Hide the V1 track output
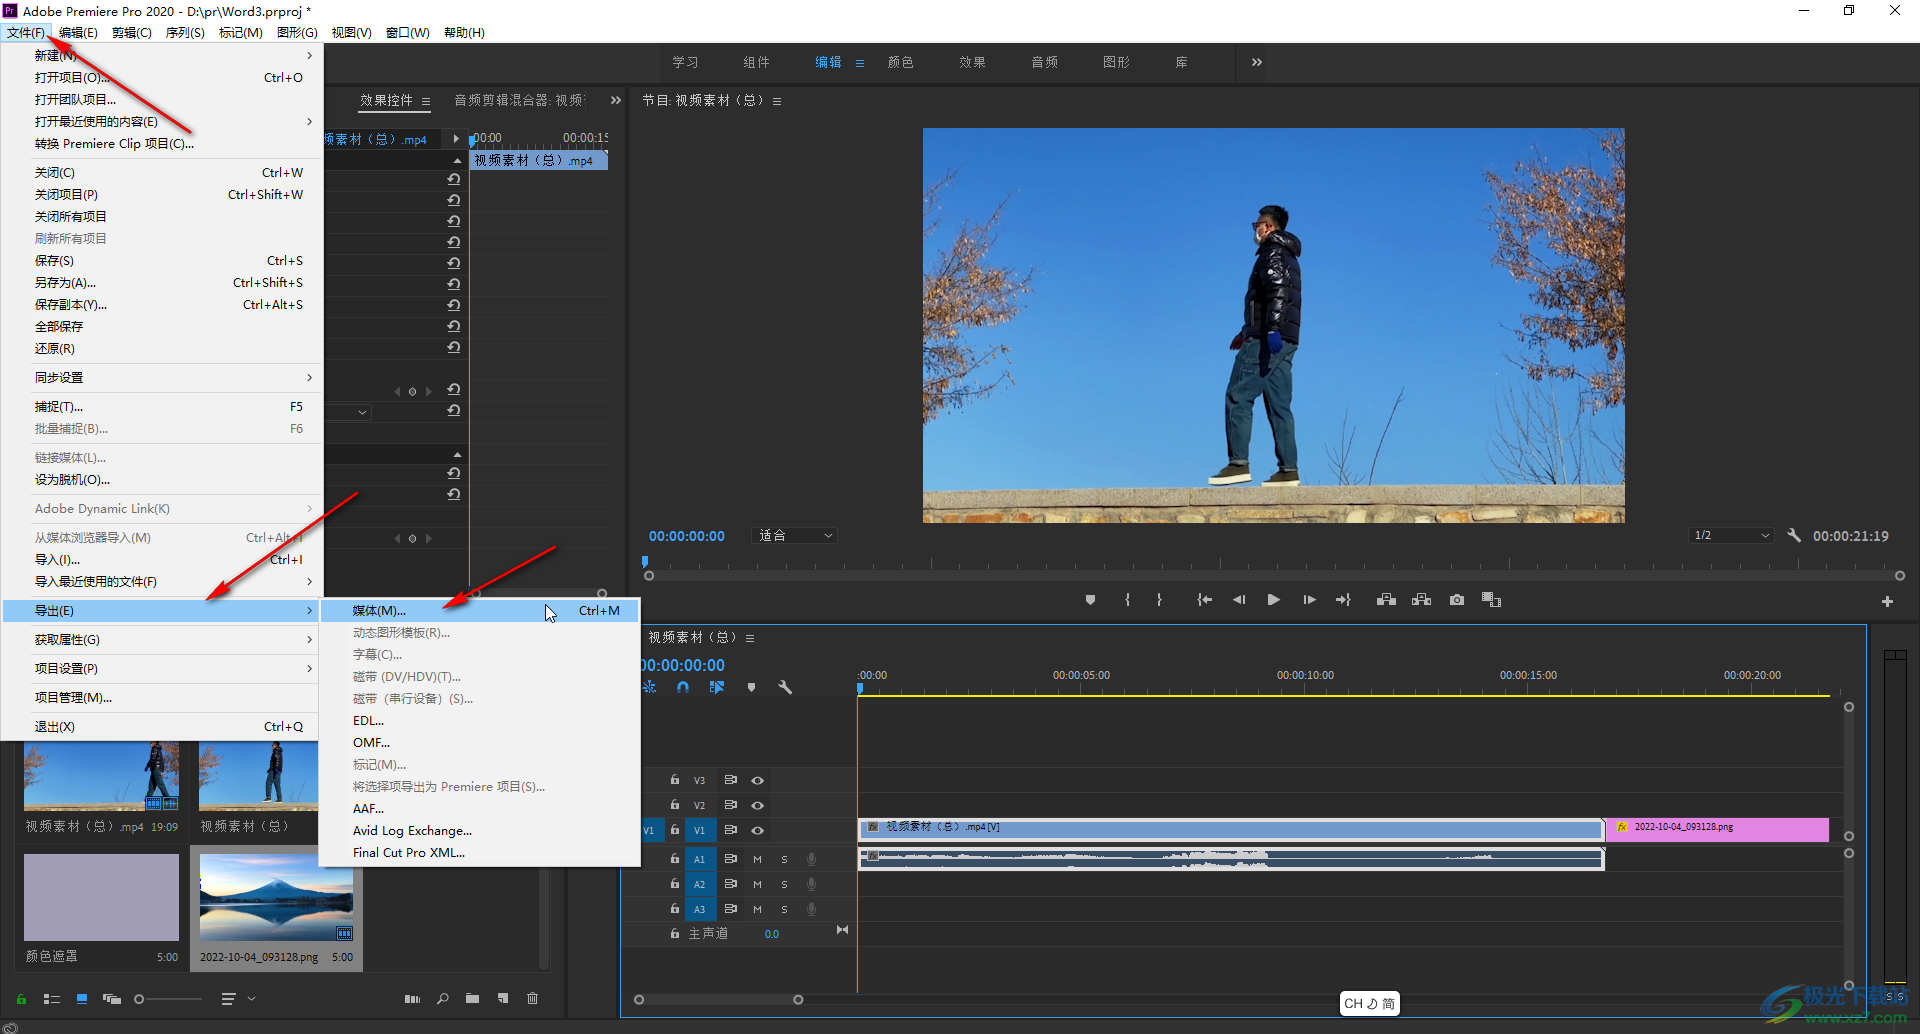This screenshot has width=1920, height=1034. [x=758, y=830]
